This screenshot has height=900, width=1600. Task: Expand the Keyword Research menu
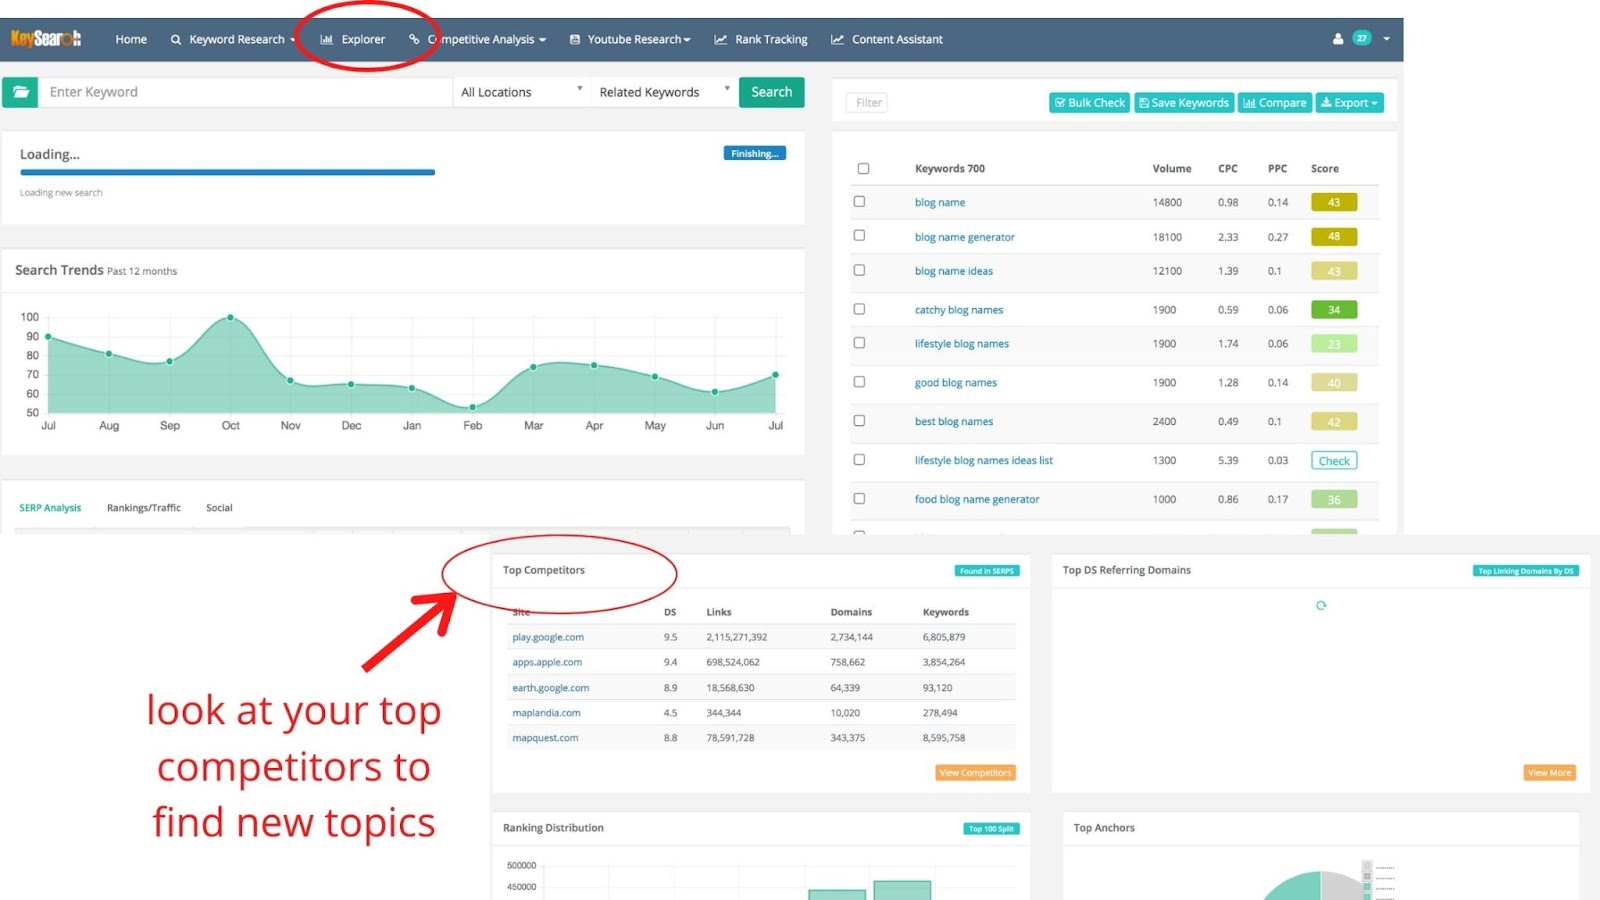pos(233,40)
